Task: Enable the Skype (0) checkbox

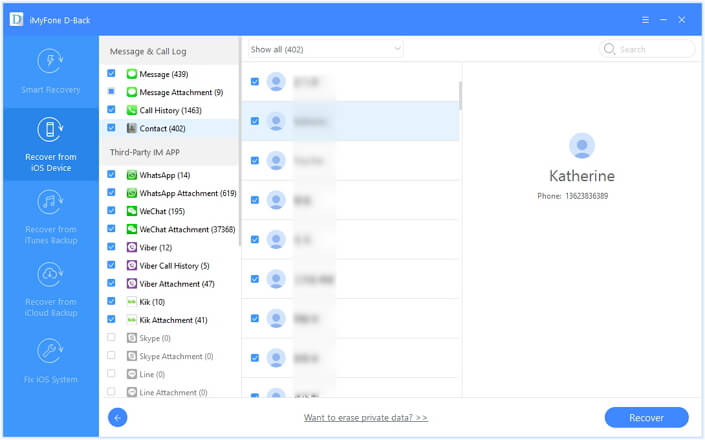Action: tap(111, 338)
